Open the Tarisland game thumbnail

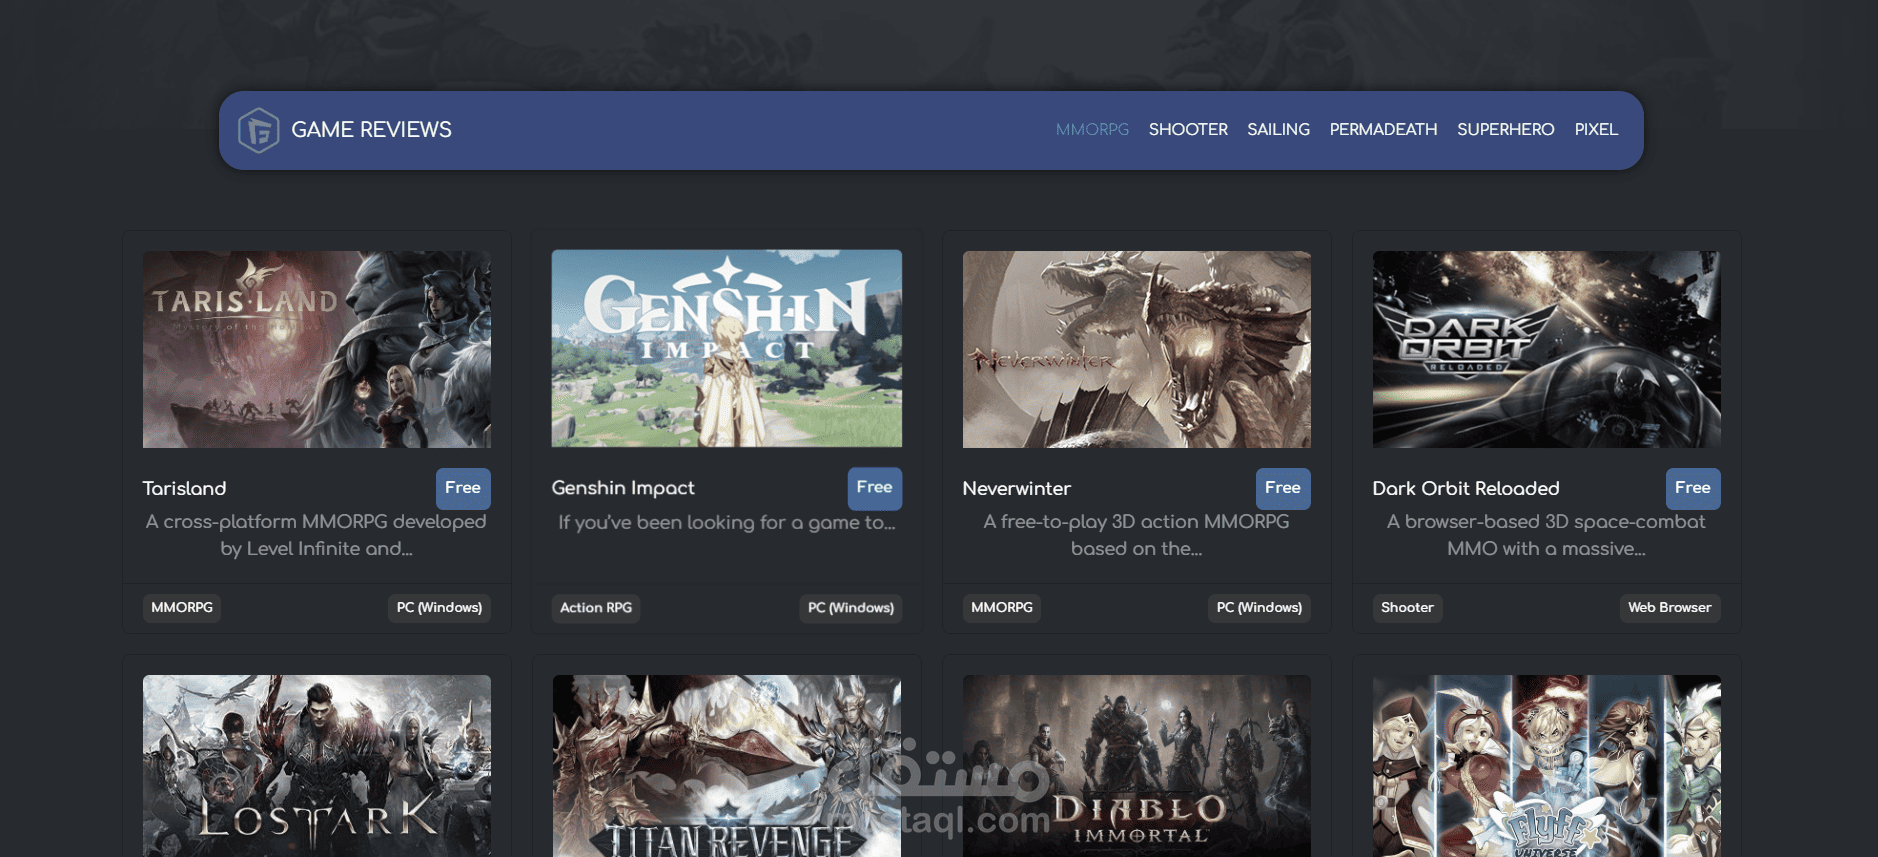pos(317,349)
